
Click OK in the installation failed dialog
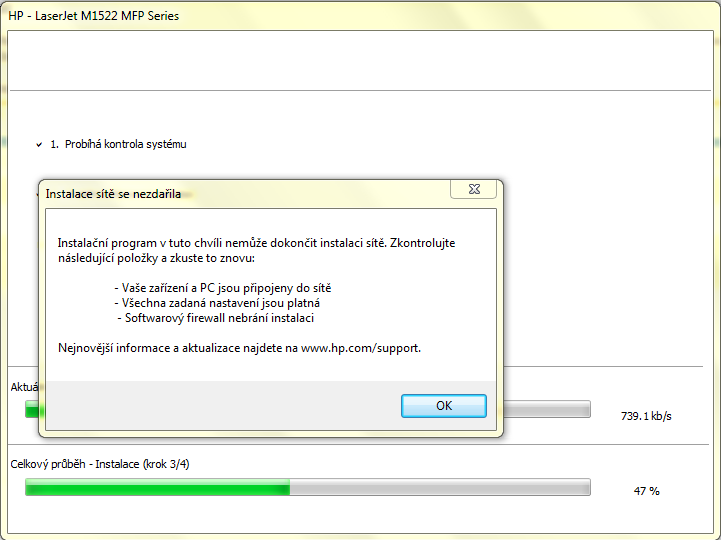click(x=444, y=406)
